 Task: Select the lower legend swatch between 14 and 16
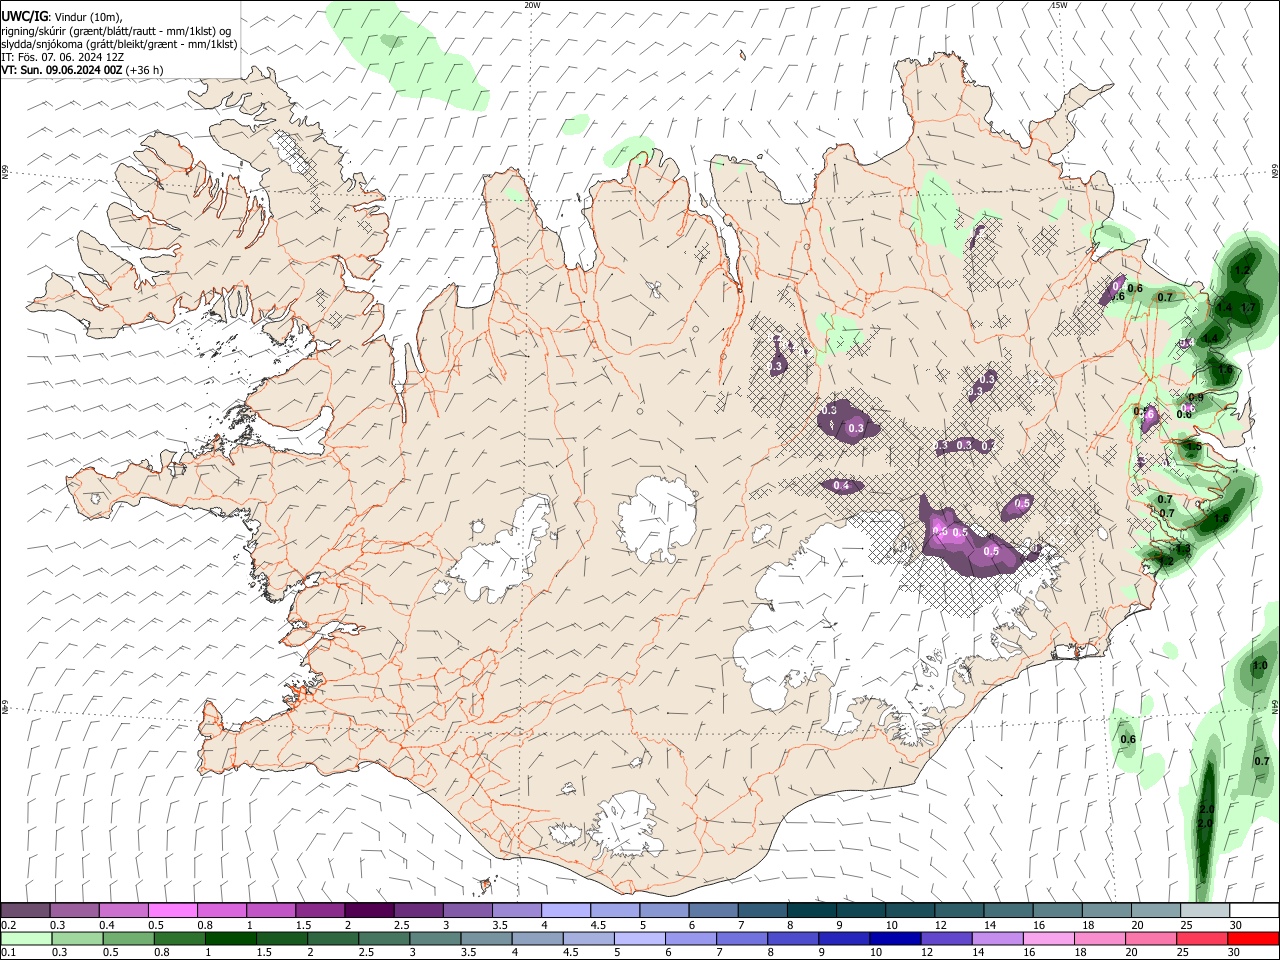[997, 938]
